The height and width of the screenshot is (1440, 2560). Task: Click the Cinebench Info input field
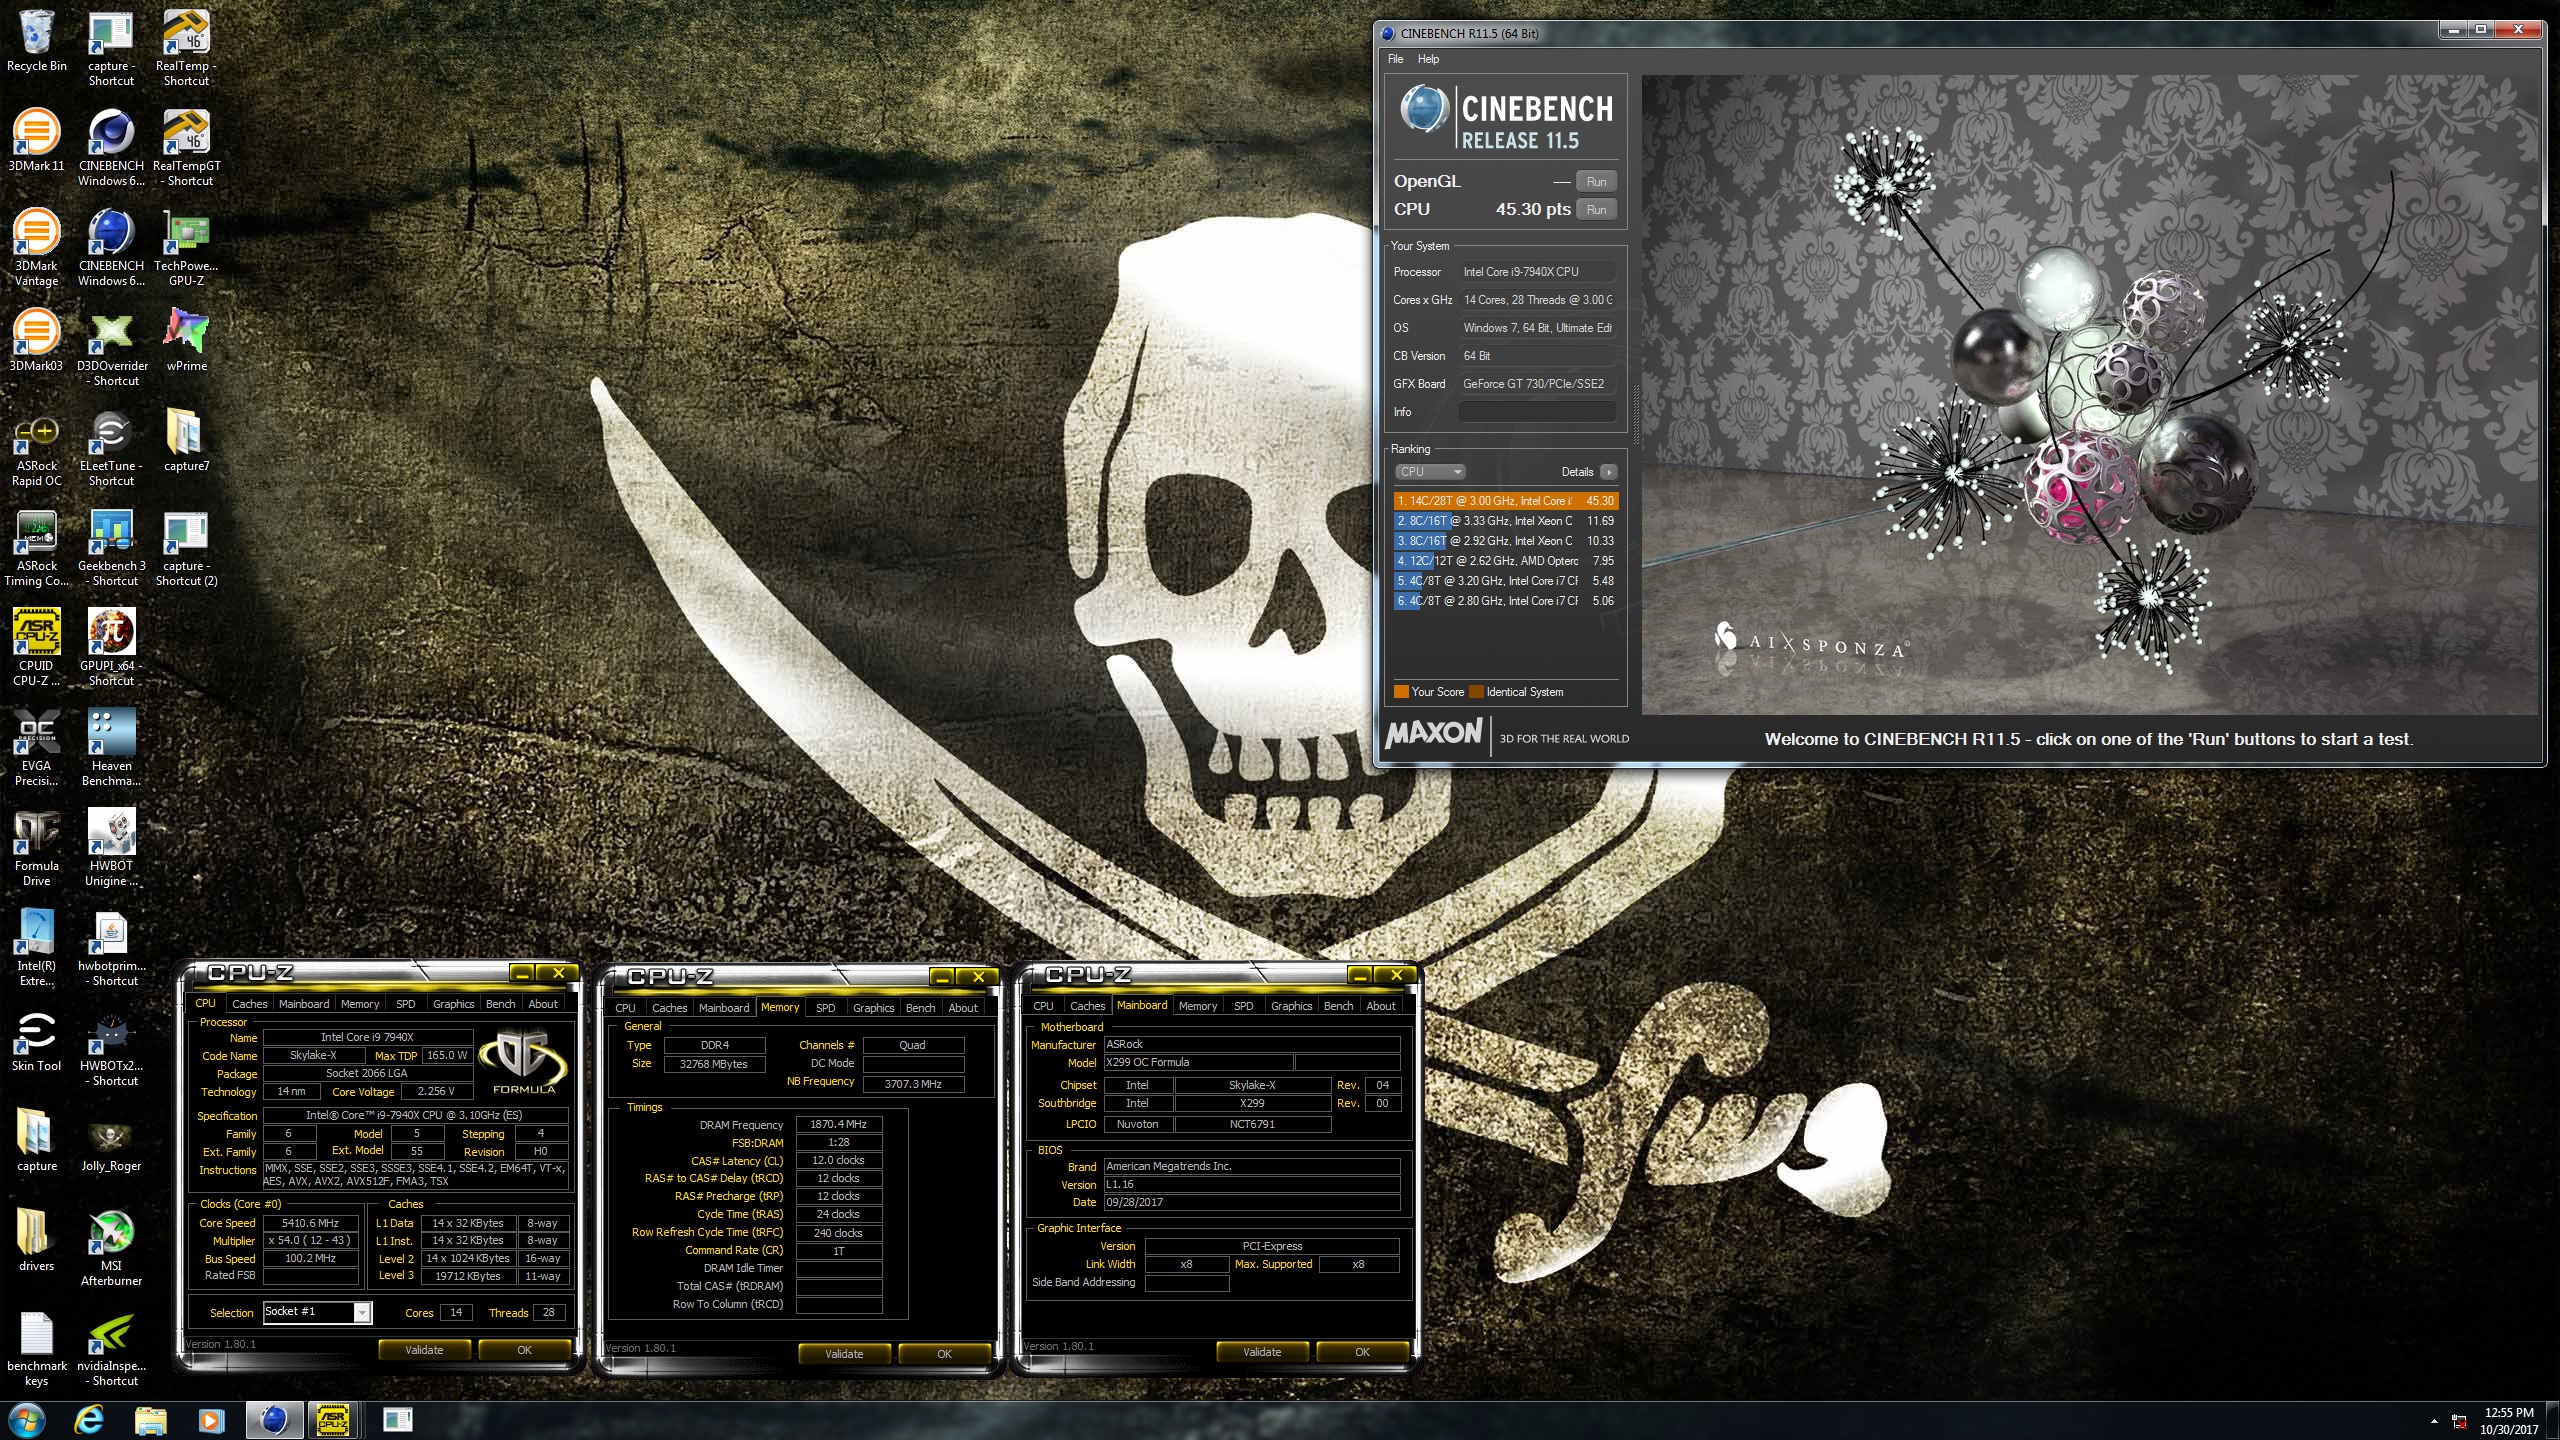coord(1537,412)
